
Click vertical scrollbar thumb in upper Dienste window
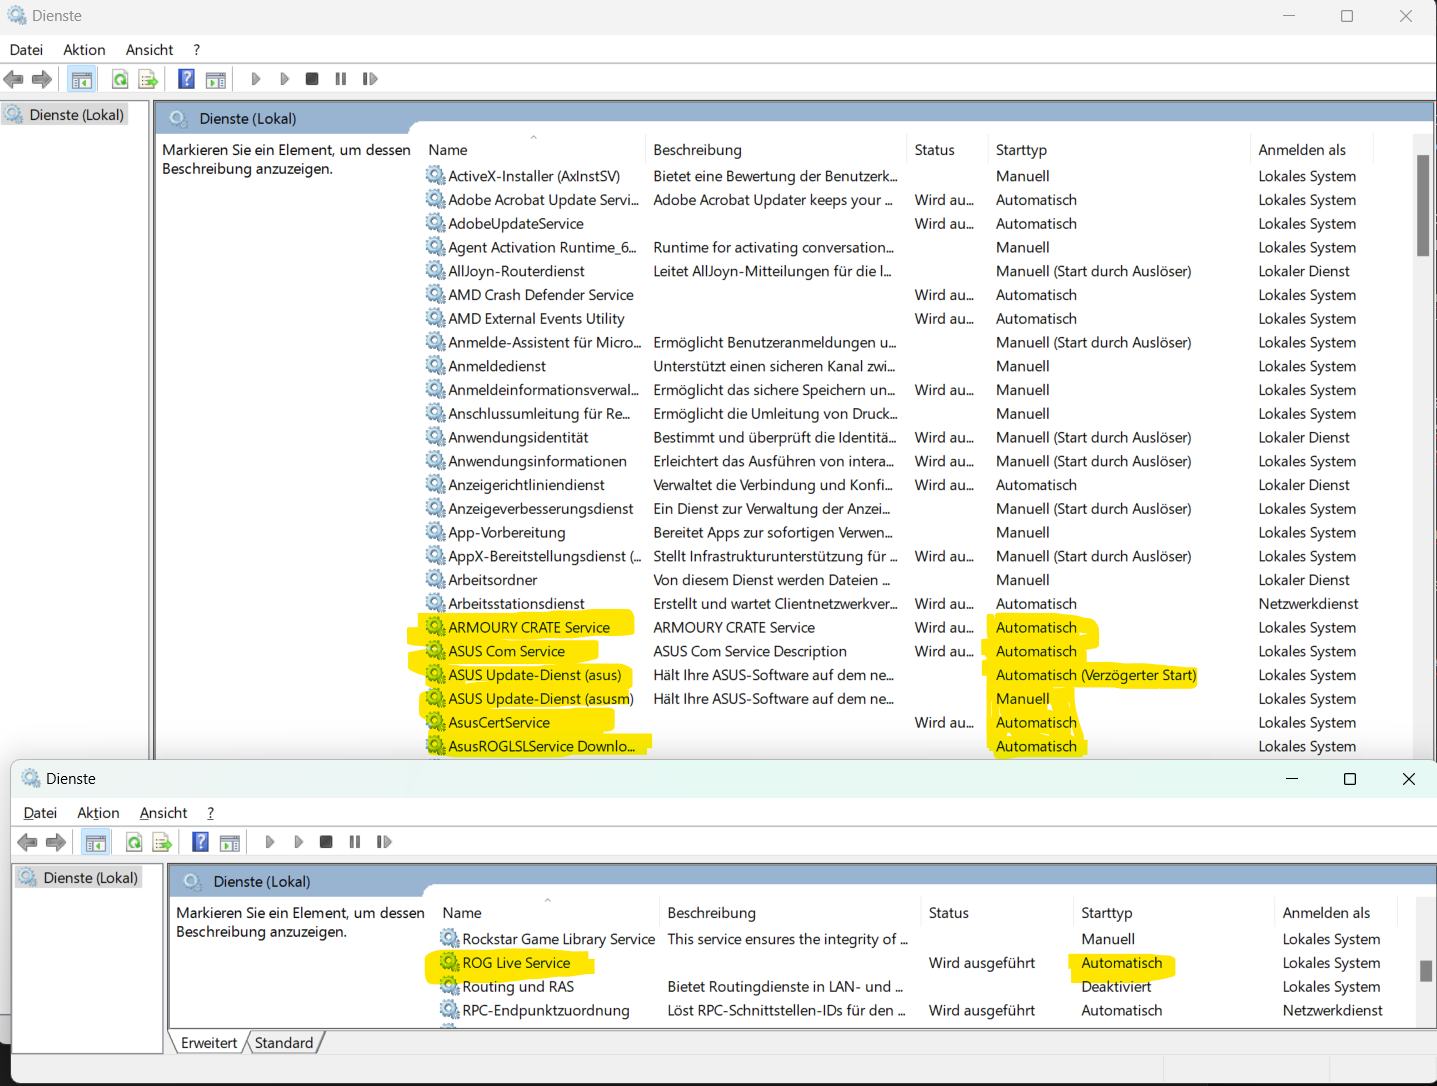tap(1423, 206)
